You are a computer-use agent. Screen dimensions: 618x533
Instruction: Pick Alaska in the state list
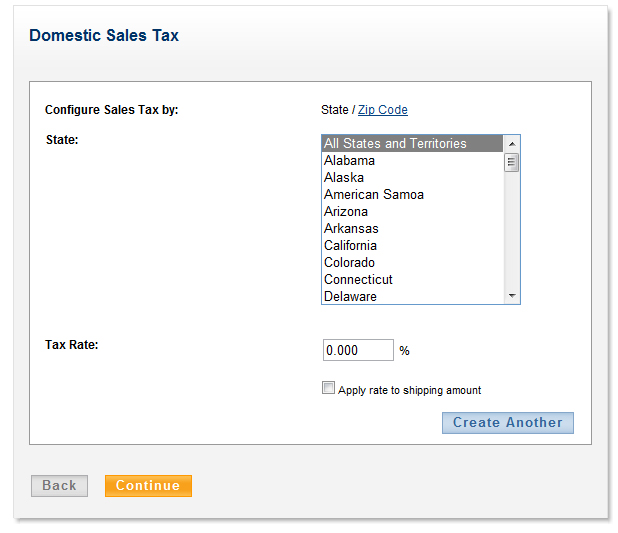pyautogui.click(x=344, y=178)
